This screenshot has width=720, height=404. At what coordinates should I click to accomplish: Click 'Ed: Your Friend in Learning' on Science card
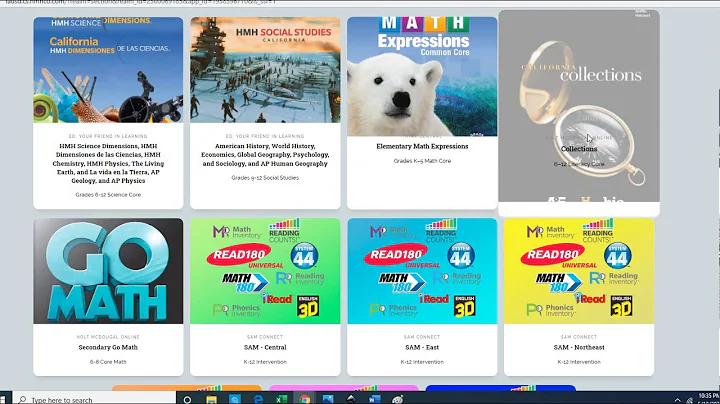point(108,136)
